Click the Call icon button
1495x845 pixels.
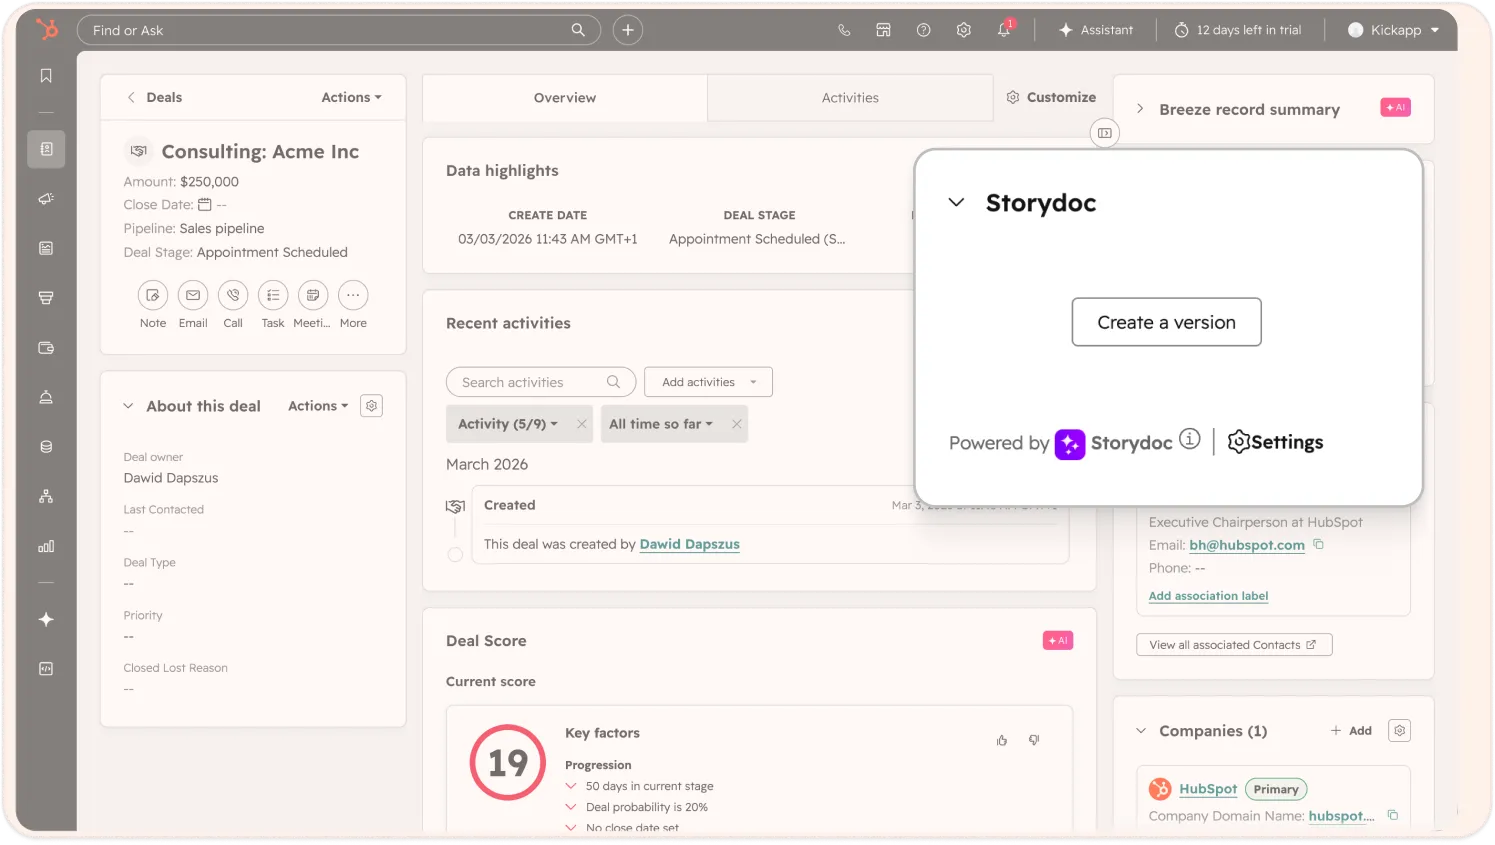[233, 295]
